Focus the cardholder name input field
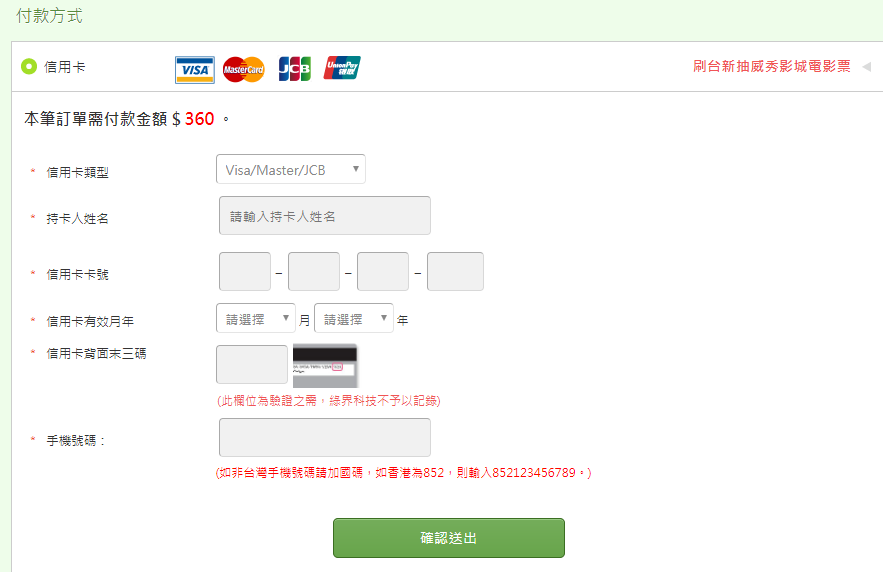The image size is (883, 572). tap(325, 216)
